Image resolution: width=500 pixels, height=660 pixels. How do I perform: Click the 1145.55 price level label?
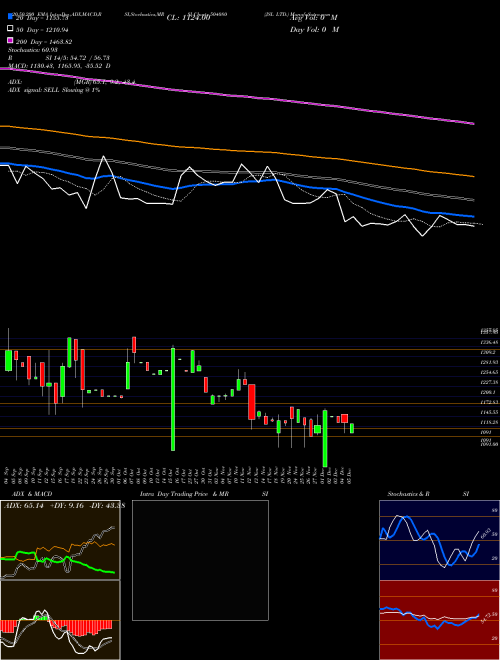click(x=489, y=412)
